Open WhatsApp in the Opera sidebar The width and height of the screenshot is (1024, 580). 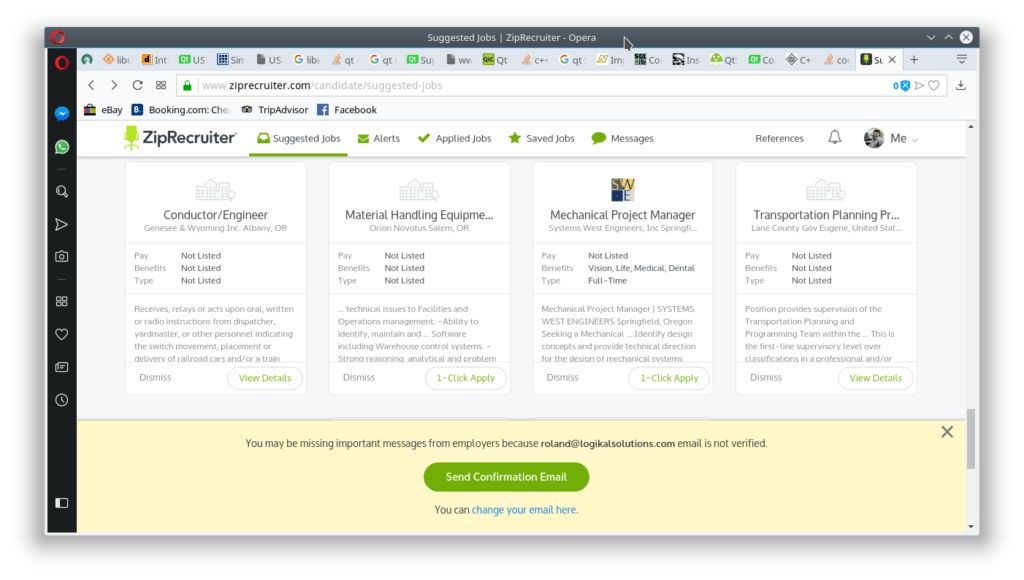pyautogui.click(x=62, y=147)
